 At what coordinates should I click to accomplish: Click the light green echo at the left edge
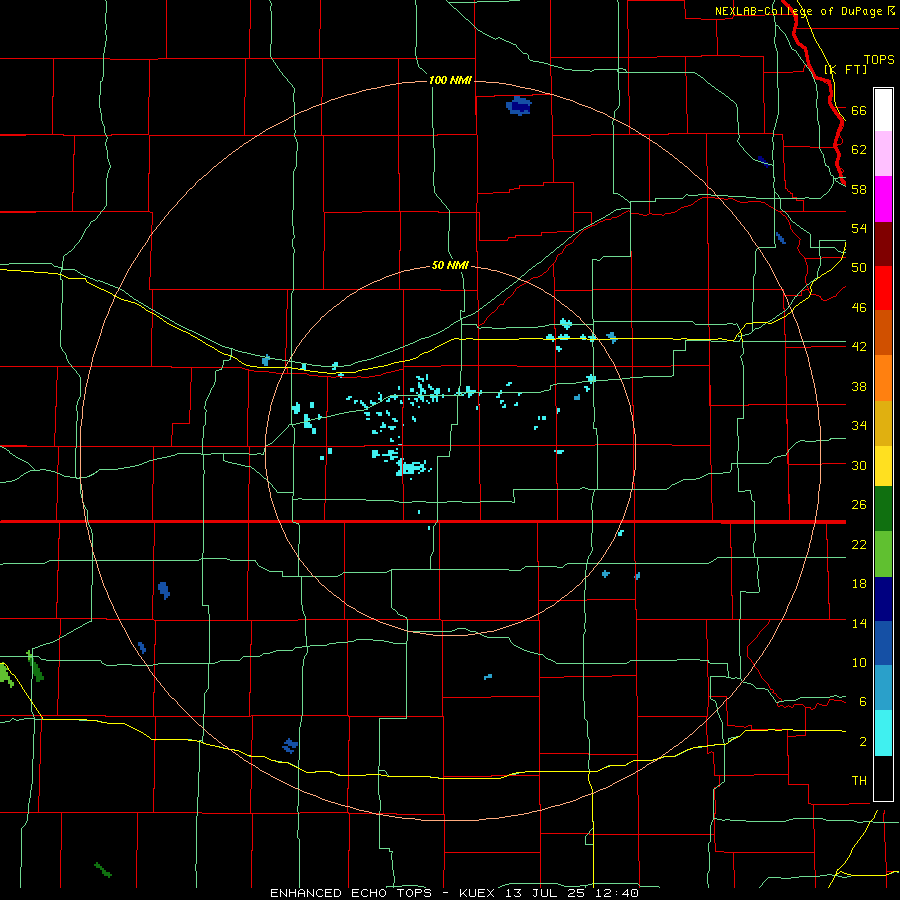[x=6, y=675]
